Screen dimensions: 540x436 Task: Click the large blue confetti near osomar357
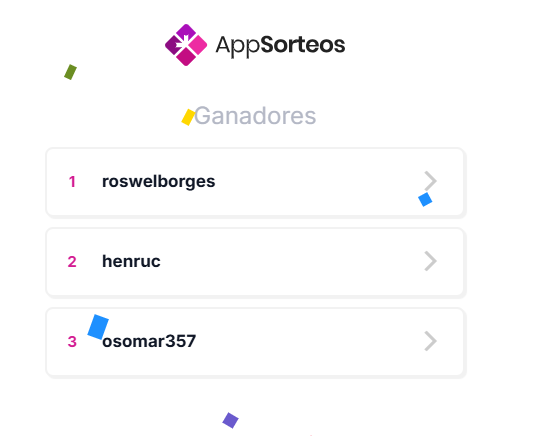[x=98, y=327]
